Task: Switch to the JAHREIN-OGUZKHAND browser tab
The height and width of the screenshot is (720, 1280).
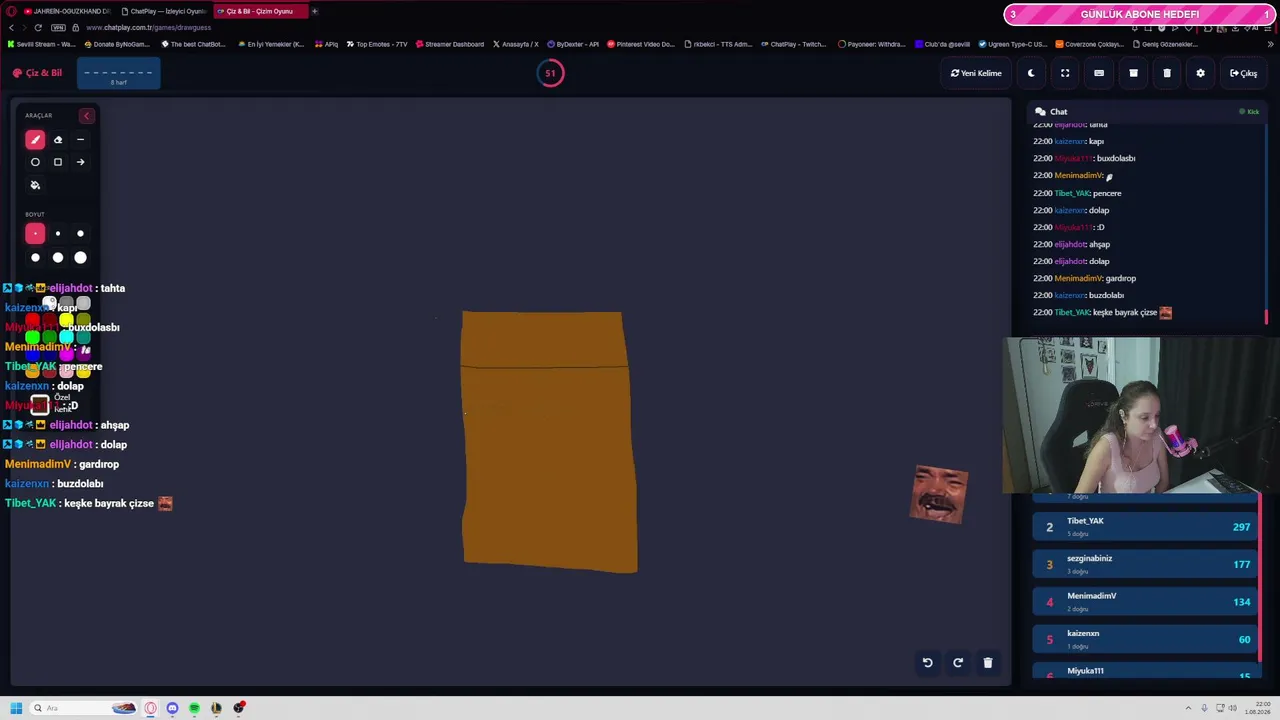Action: (66, 11)
